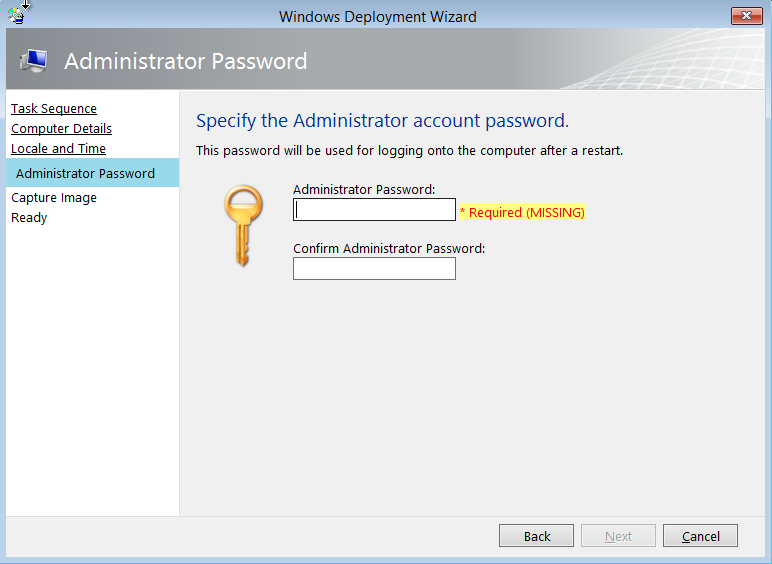This screenshot has height=564, width=772.
Task: Select the Capture Image step in the sidebar
Action: click(x=54, y=198)
